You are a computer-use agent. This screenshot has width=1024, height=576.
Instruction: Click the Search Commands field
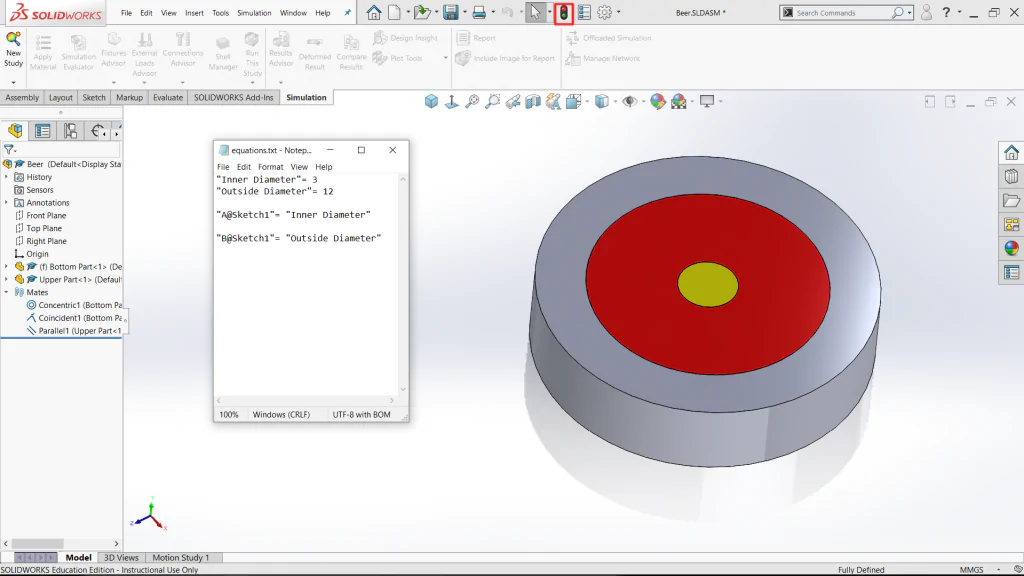point(845,12)
